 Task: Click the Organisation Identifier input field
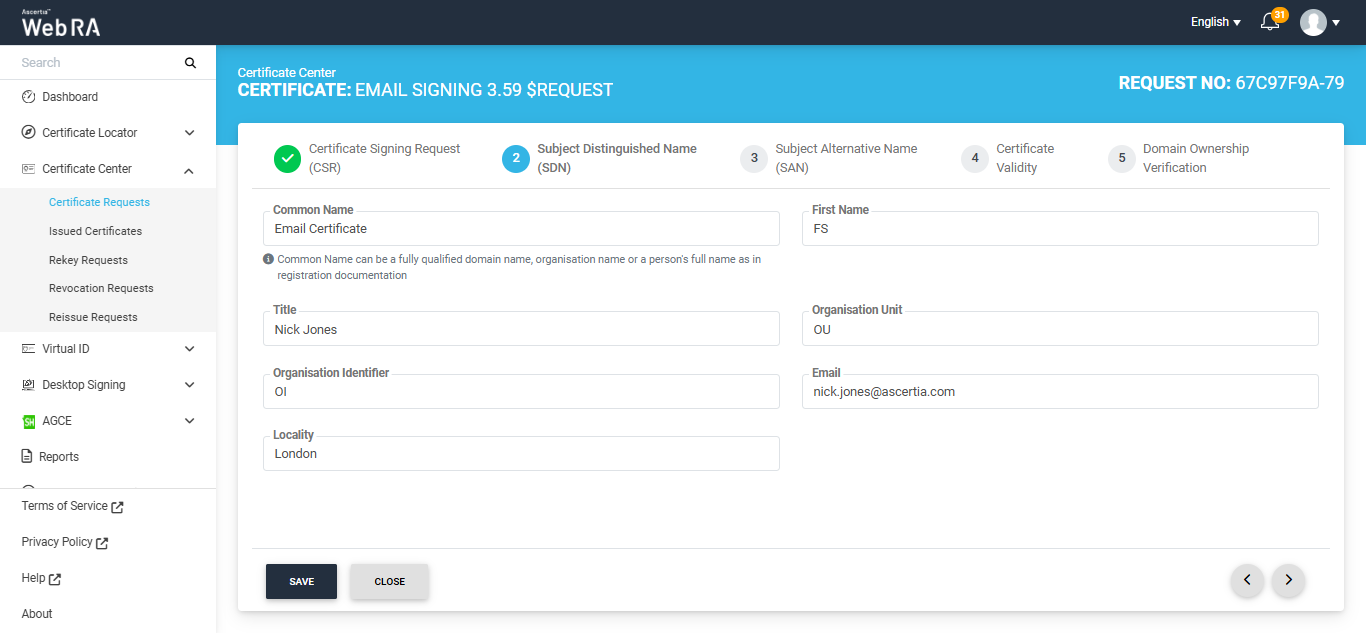pos(521,391)
